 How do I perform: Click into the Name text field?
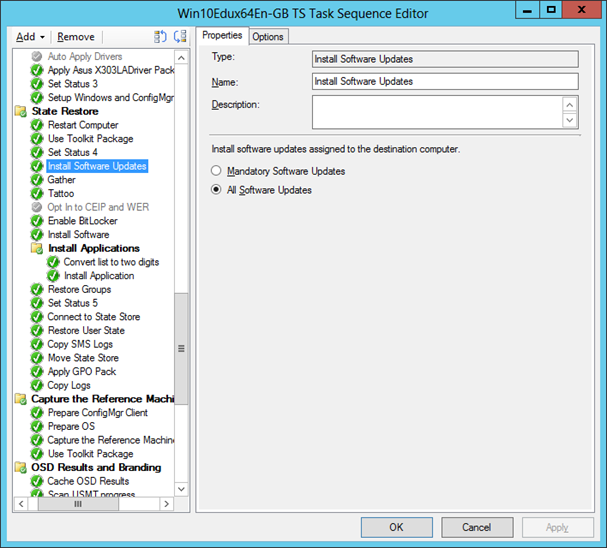[444, 81]
